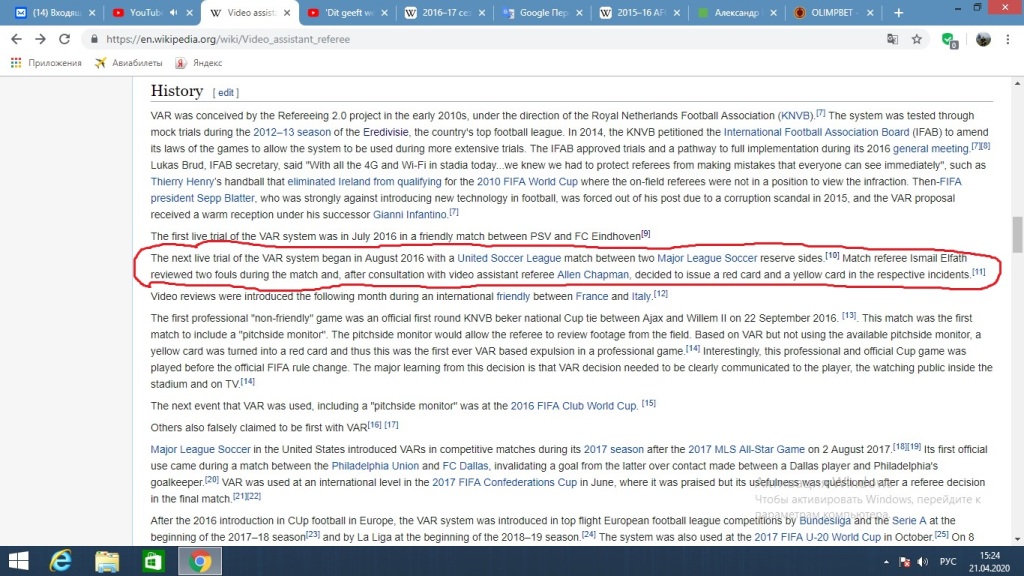Viewport: 1024px width, 576px height.
Task: Open the United Soccer League link
Action: [509, 258]
